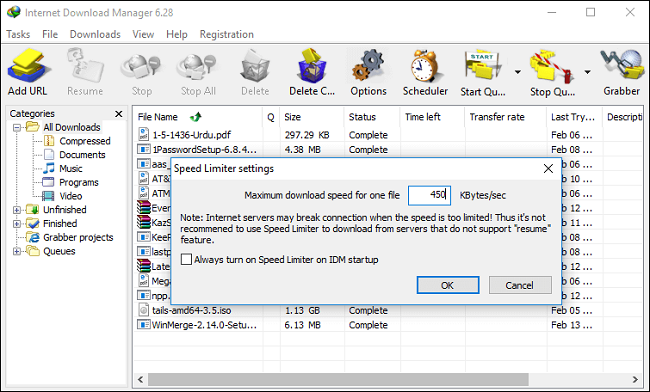
Task: Open Stop Queue dropdown arrow
Action: 587,72
